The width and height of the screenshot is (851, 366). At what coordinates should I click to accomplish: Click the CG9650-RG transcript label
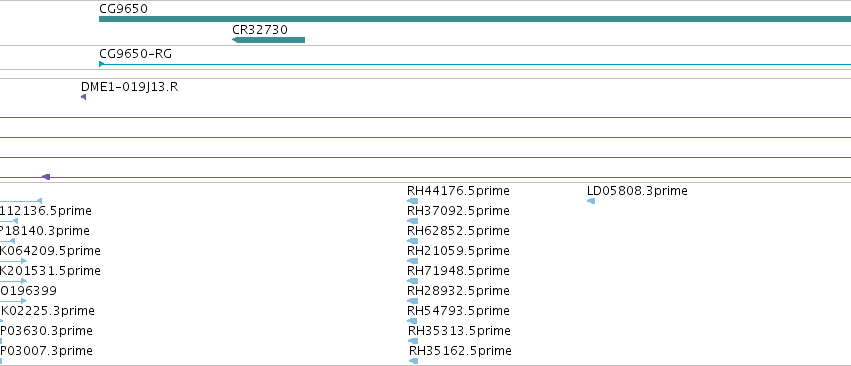136,54
